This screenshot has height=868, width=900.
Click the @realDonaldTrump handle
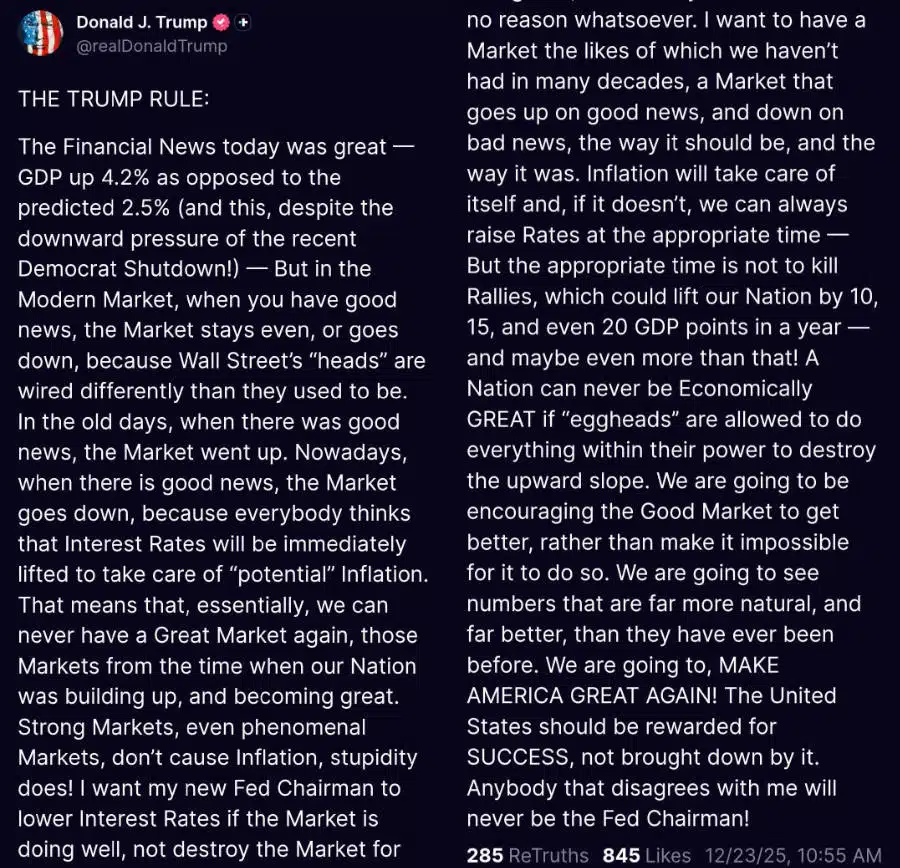(x=152, y=46)
